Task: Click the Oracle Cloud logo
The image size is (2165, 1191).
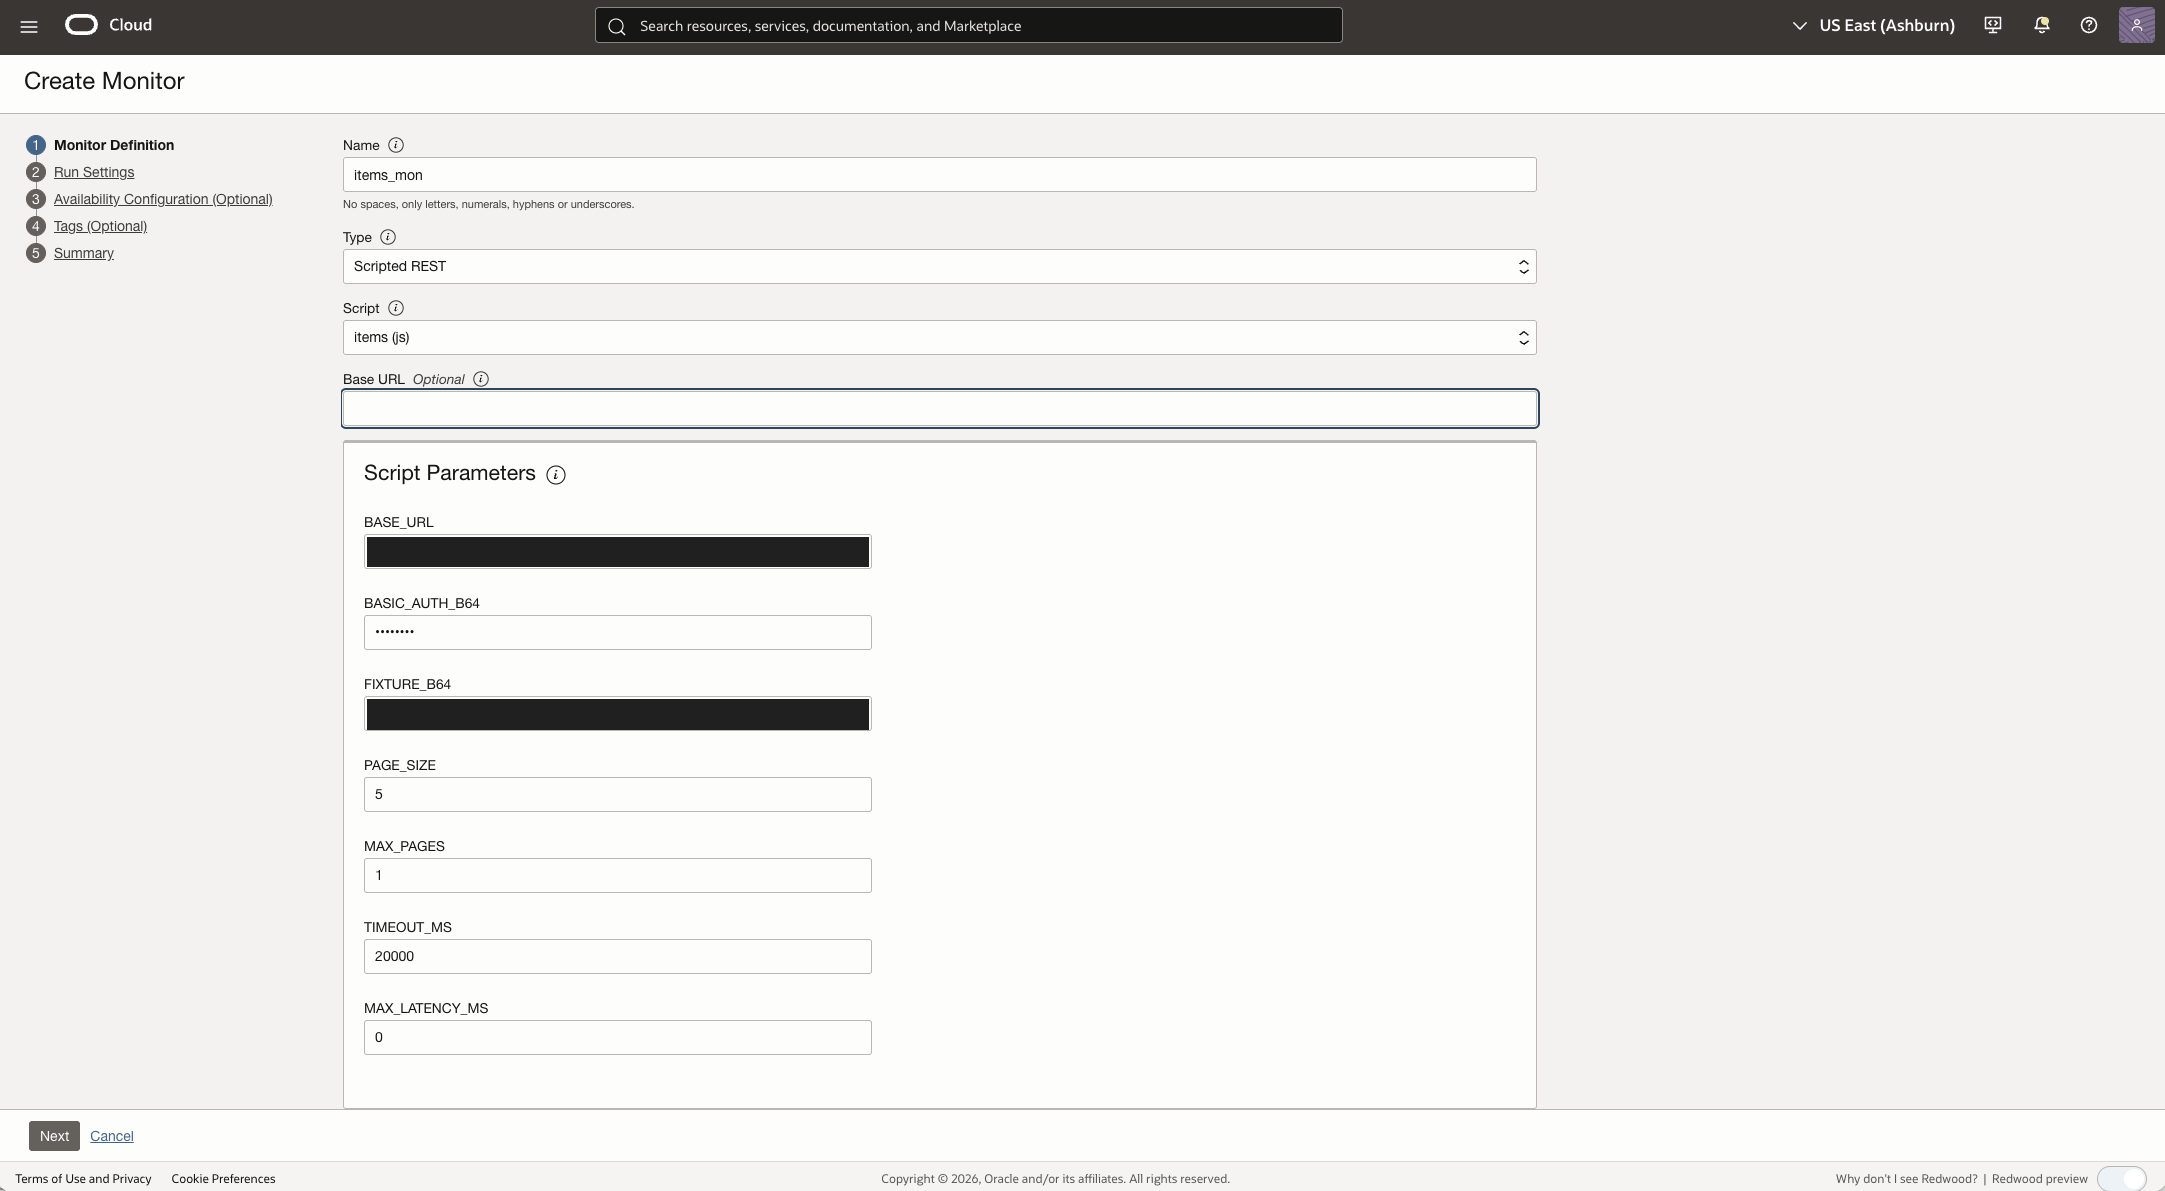Action: [108, 25]
